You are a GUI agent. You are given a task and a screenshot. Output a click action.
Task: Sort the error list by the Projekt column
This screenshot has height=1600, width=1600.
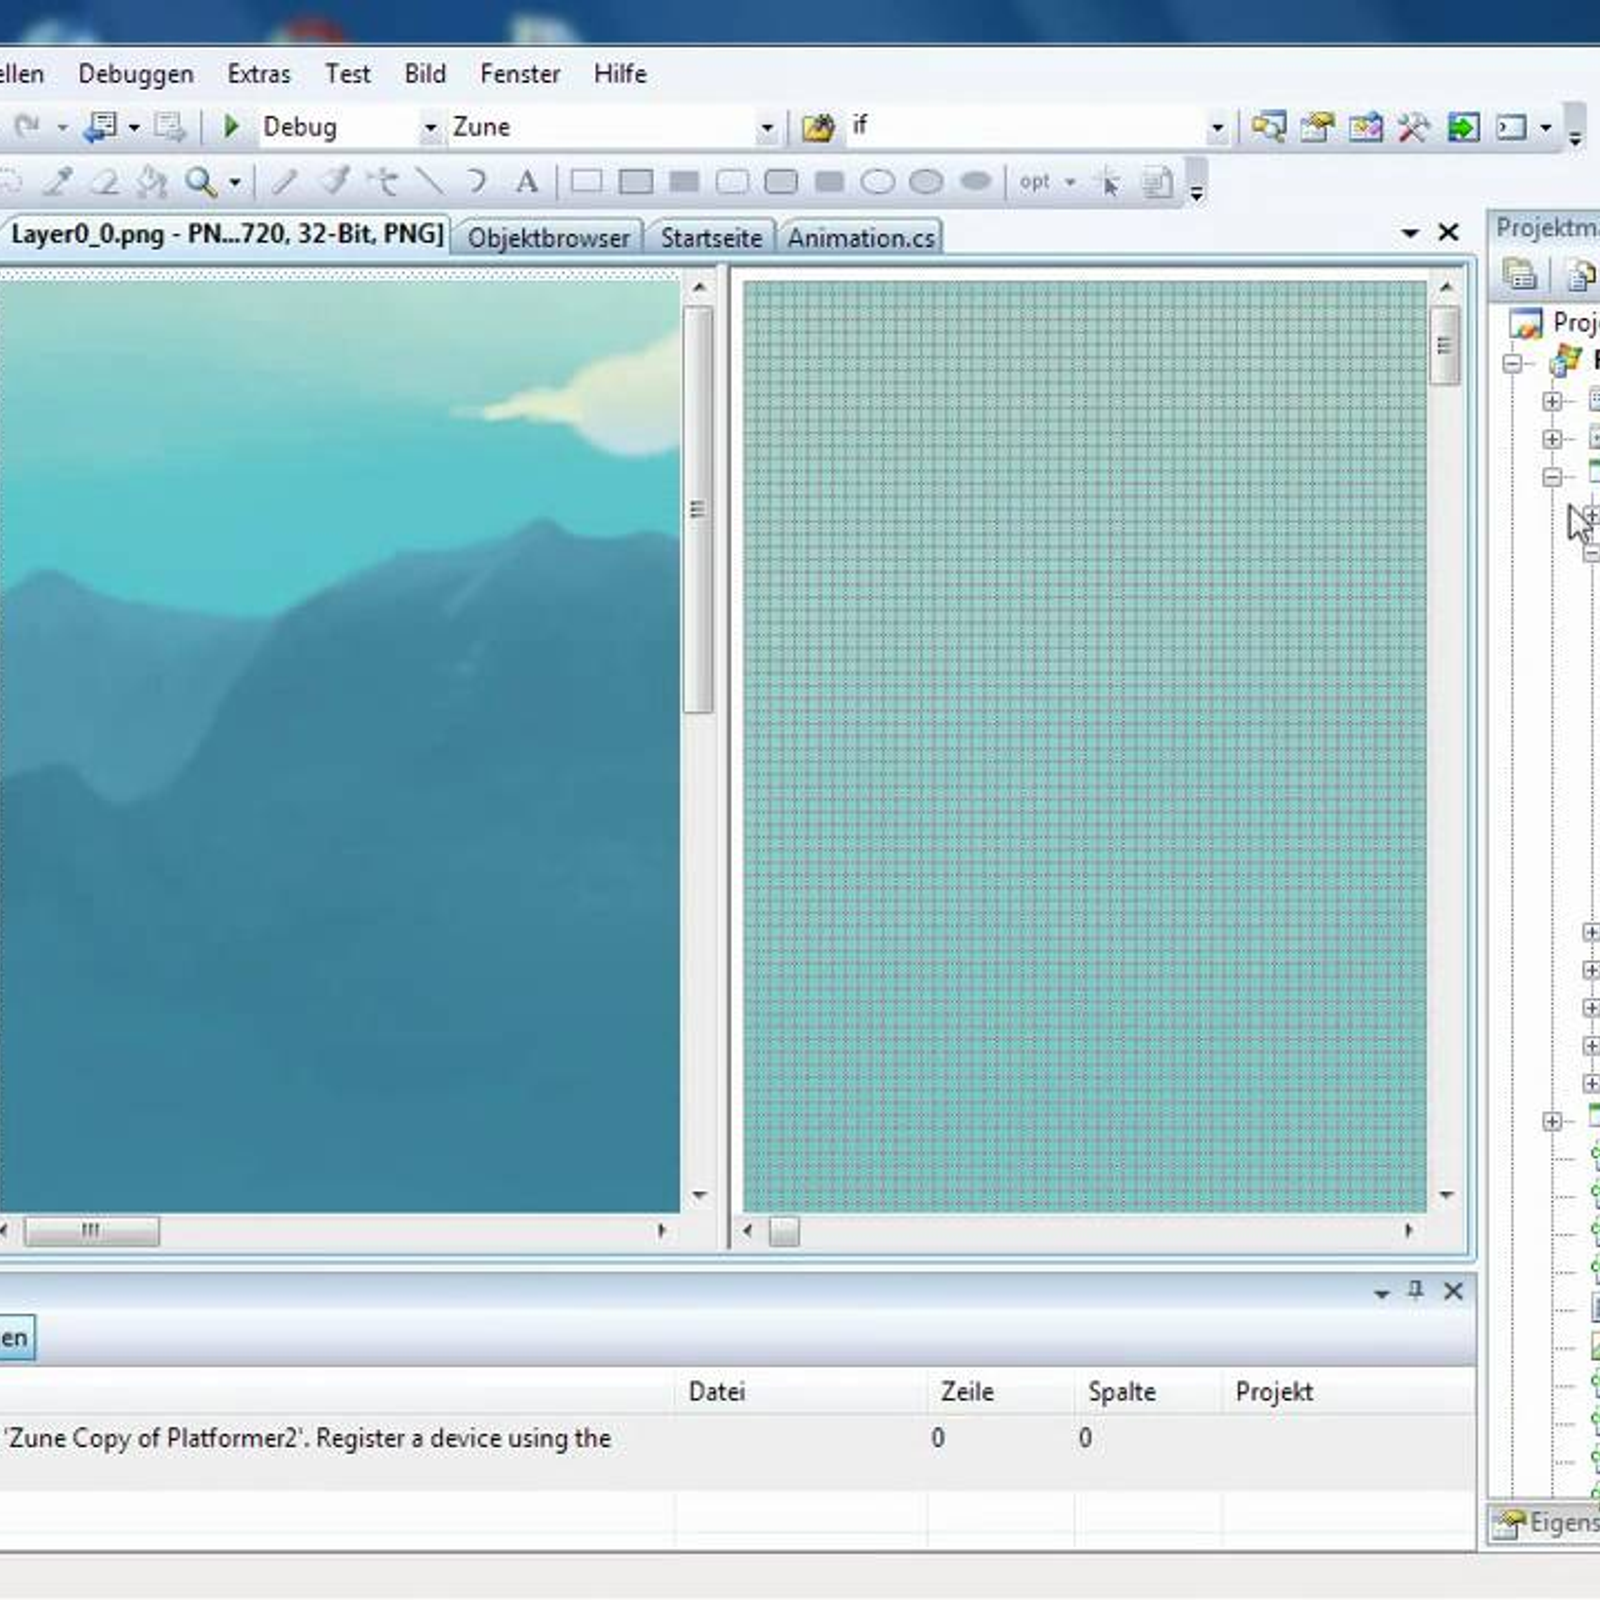click(x=1349, y=1391)
